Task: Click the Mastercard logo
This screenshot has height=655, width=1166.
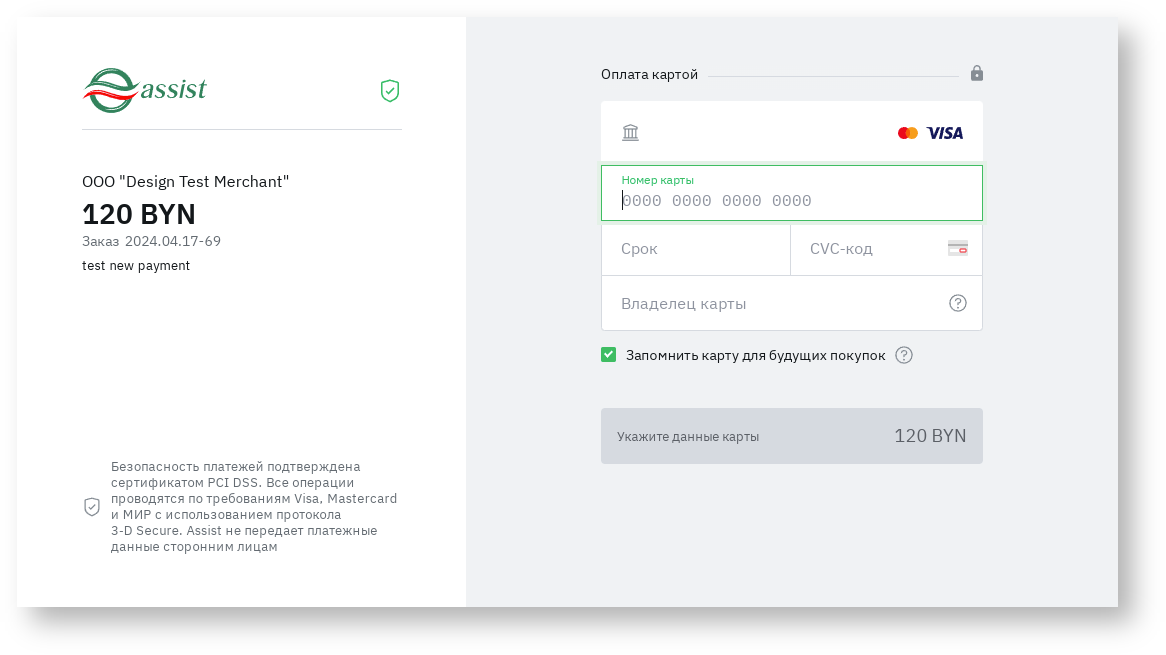Action: [907, 133]
